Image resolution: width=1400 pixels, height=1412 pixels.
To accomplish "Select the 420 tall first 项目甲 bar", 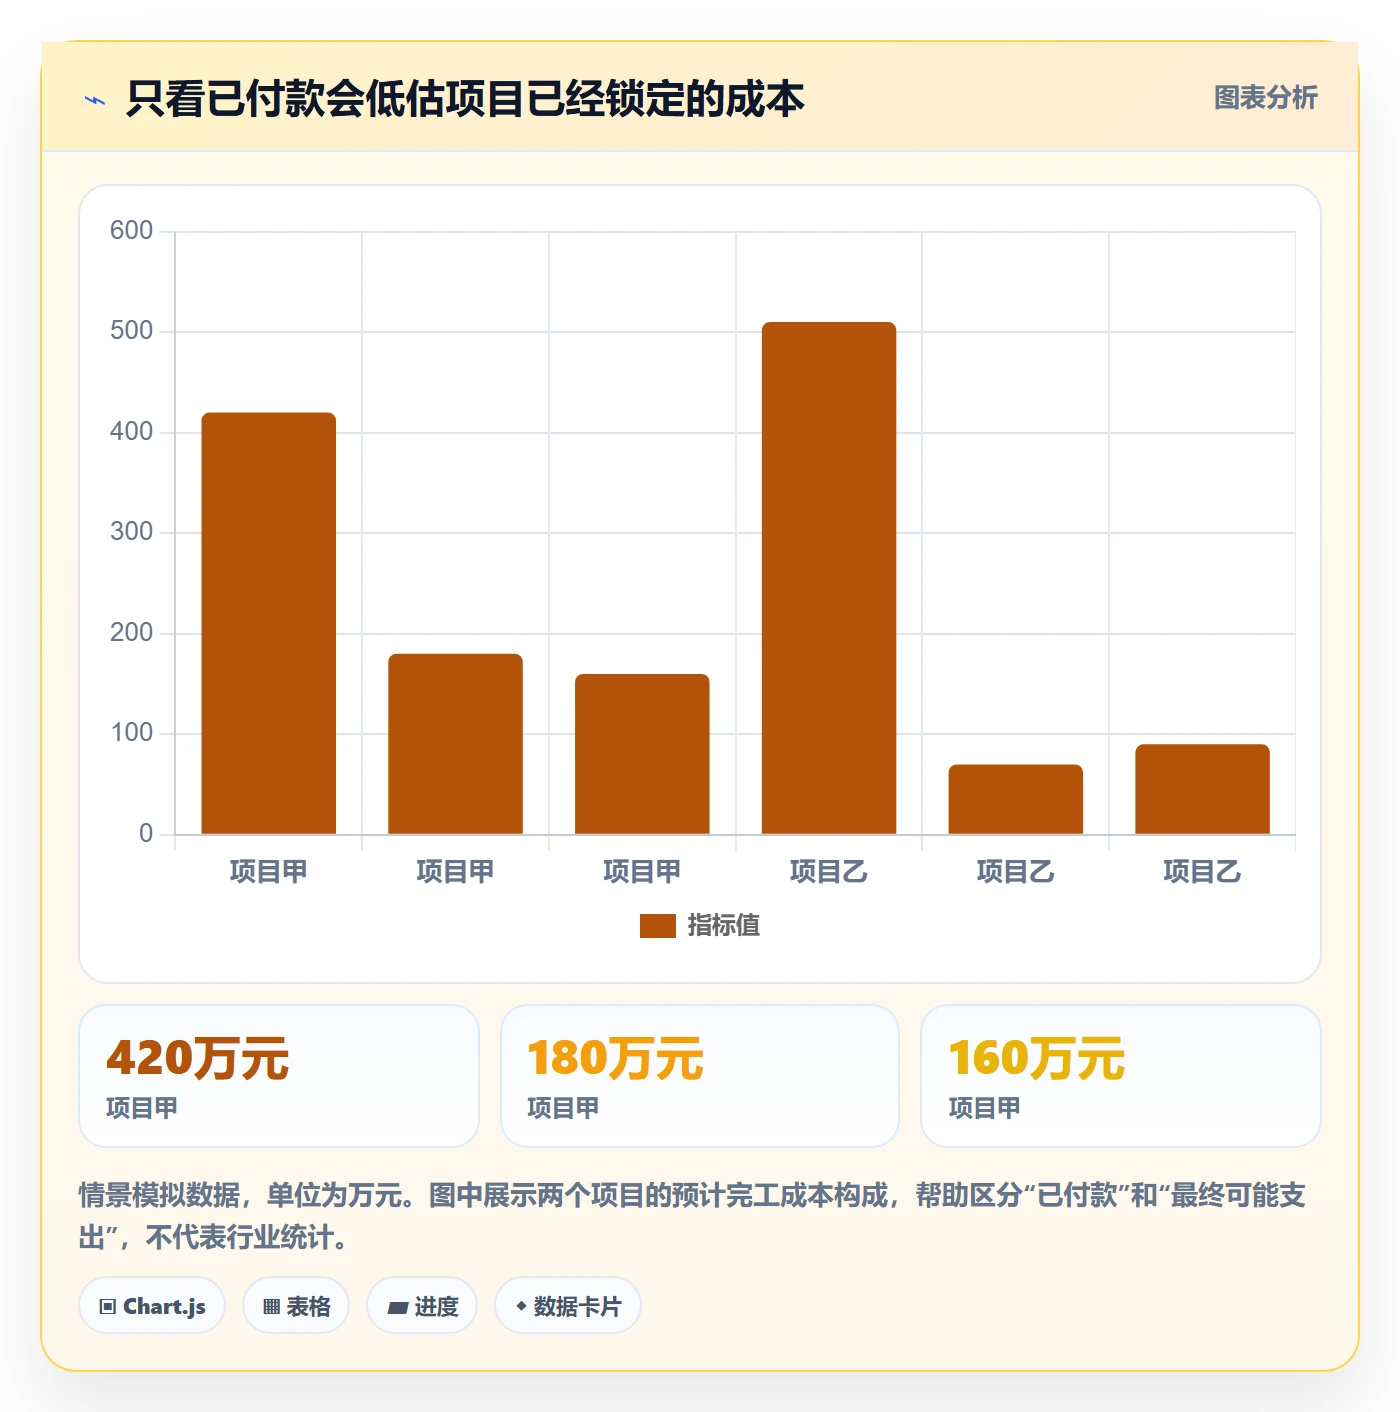I will click(269, 623).
